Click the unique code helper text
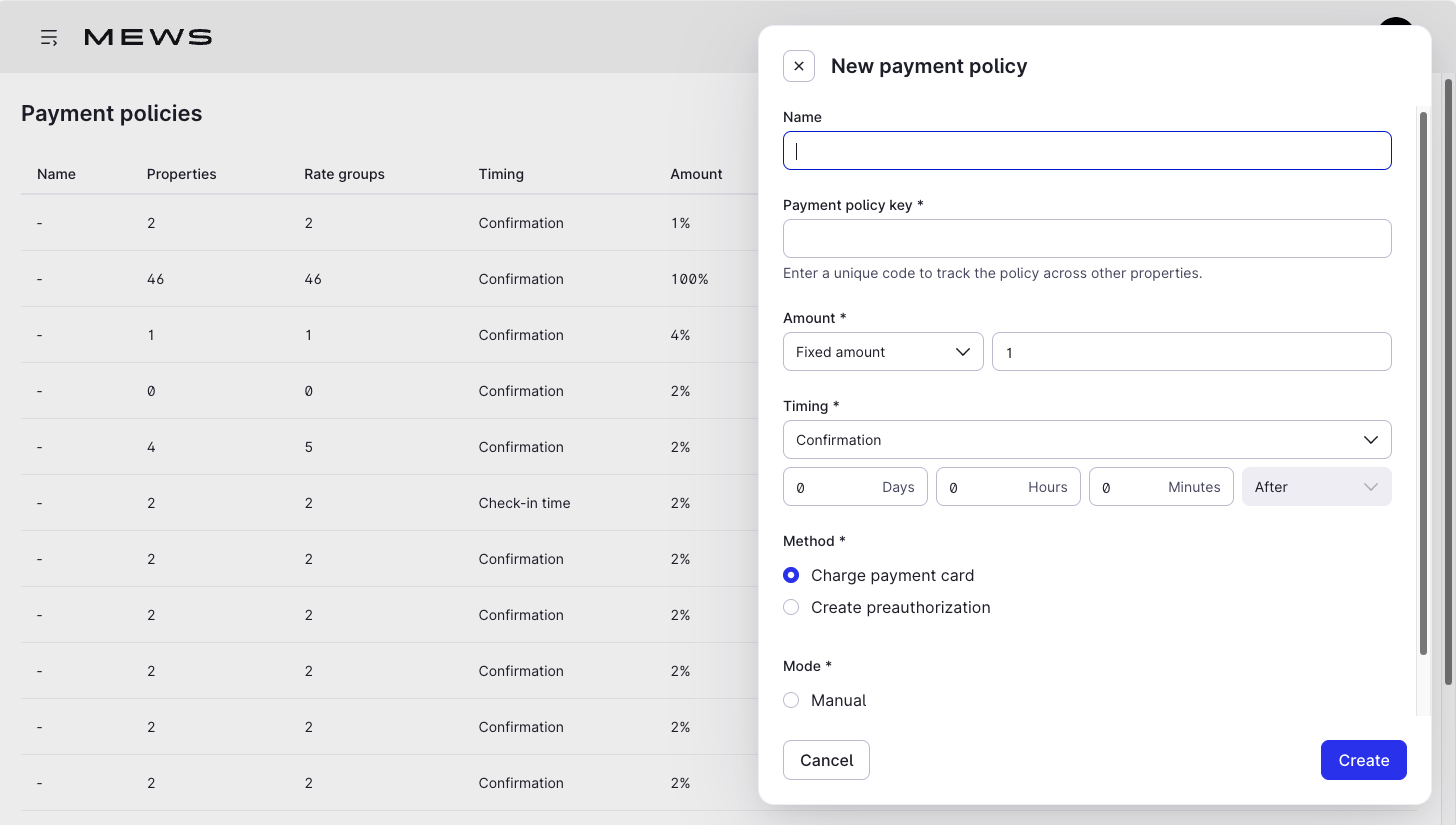This screenshot has height=825, width=1456. point(992,273)
